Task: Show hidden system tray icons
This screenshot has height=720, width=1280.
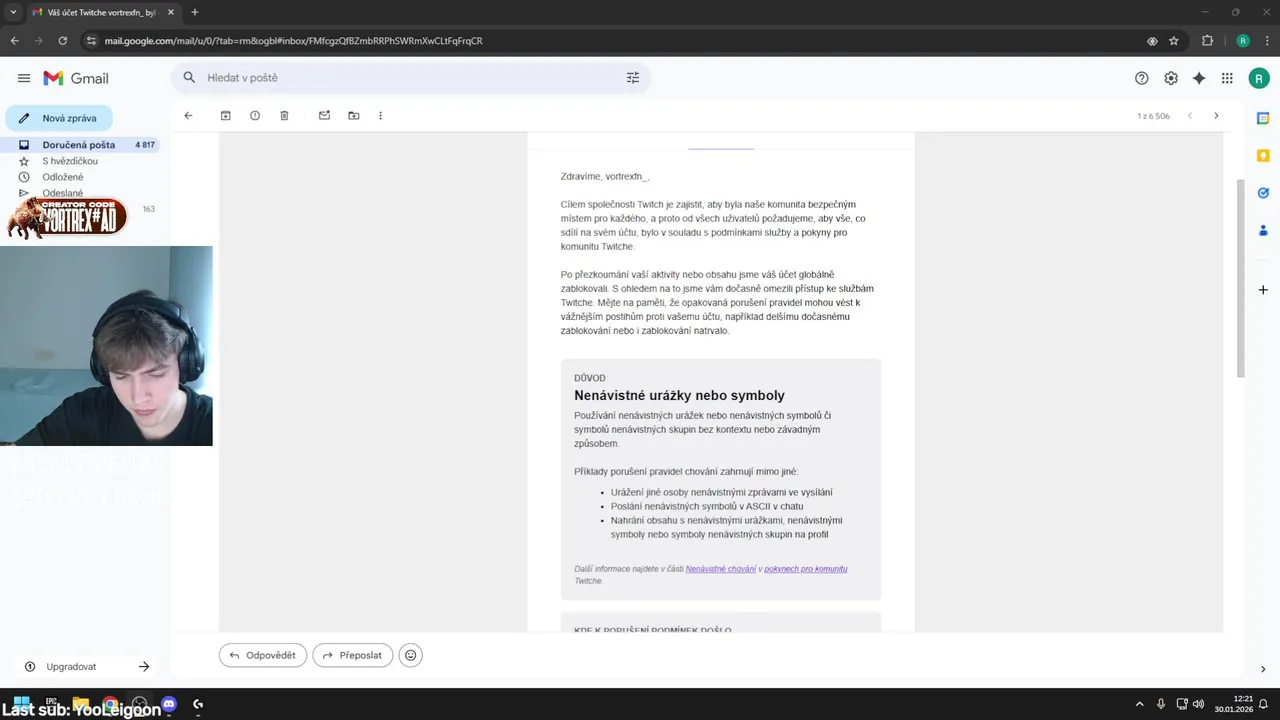Action: 1139,704
